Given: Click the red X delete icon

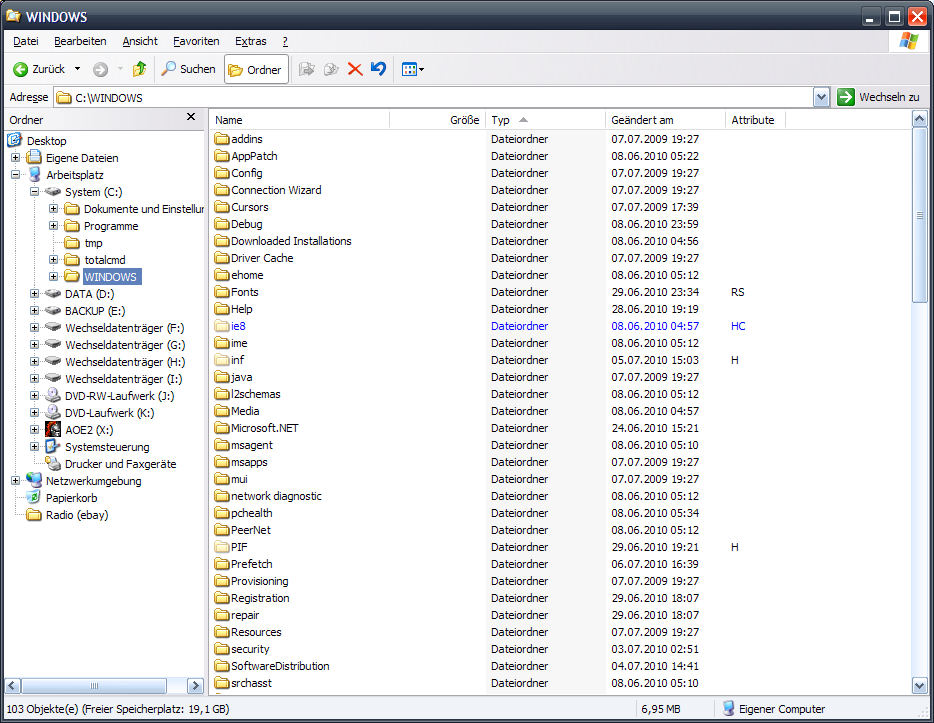Looking at the screenshot, I should pyautogui.click(x=355, y=69).
